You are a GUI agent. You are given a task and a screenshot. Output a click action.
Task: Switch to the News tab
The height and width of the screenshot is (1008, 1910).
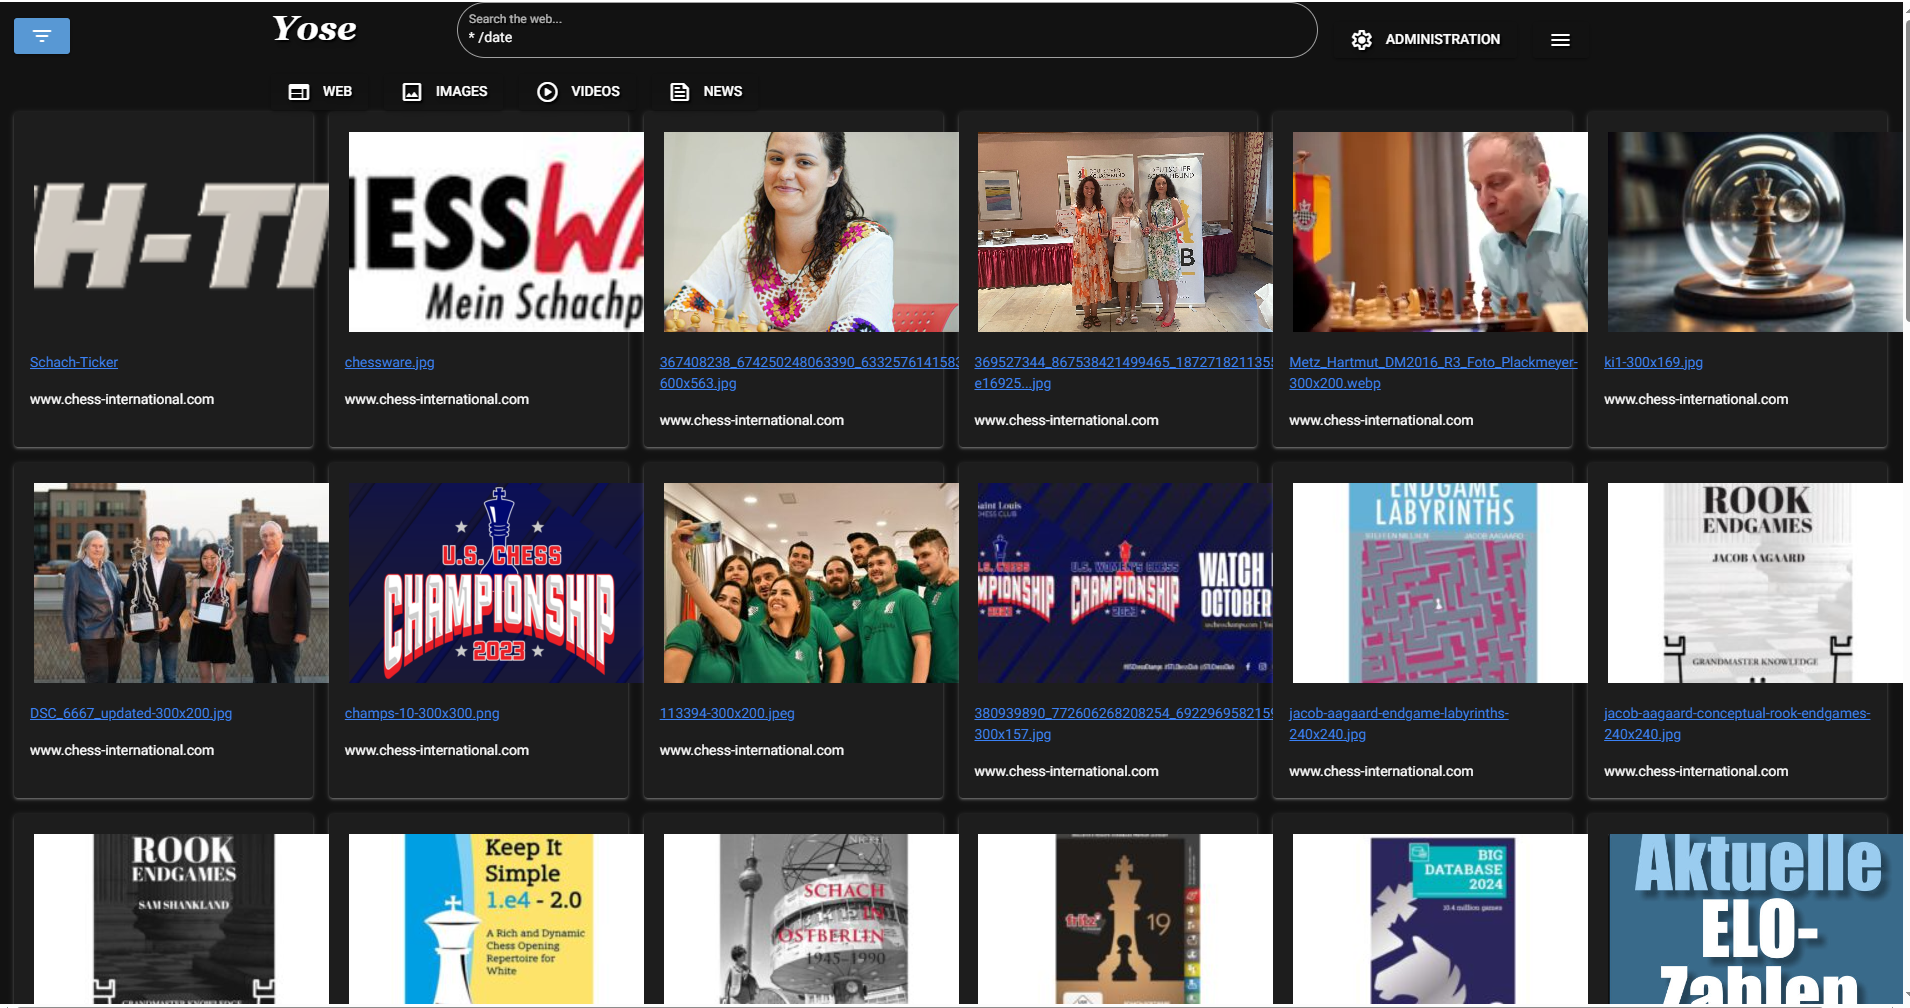(x=706, y=91)
